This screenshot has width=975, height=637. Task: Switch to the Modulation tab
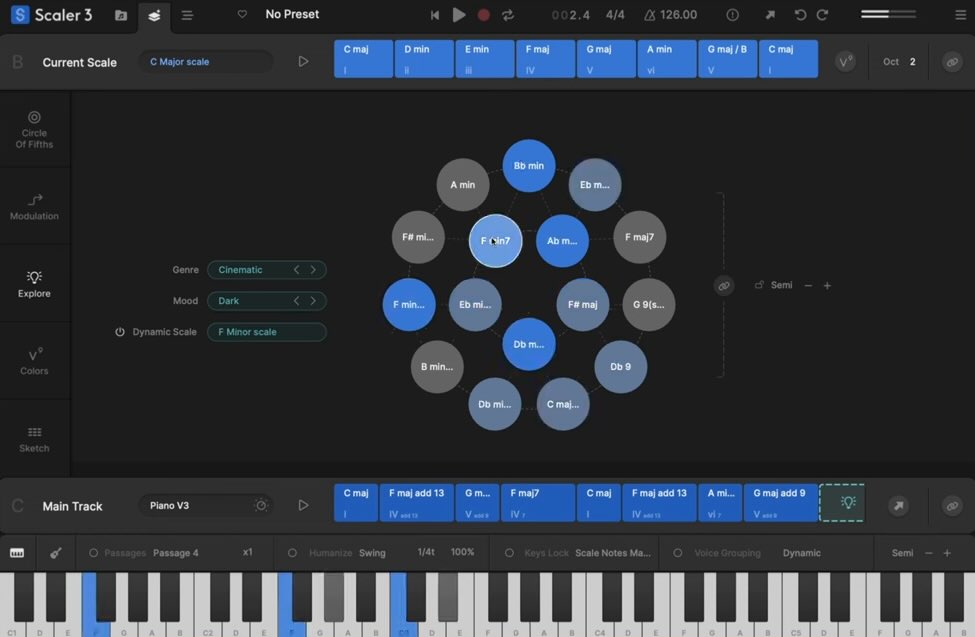(x=34, y=207)
